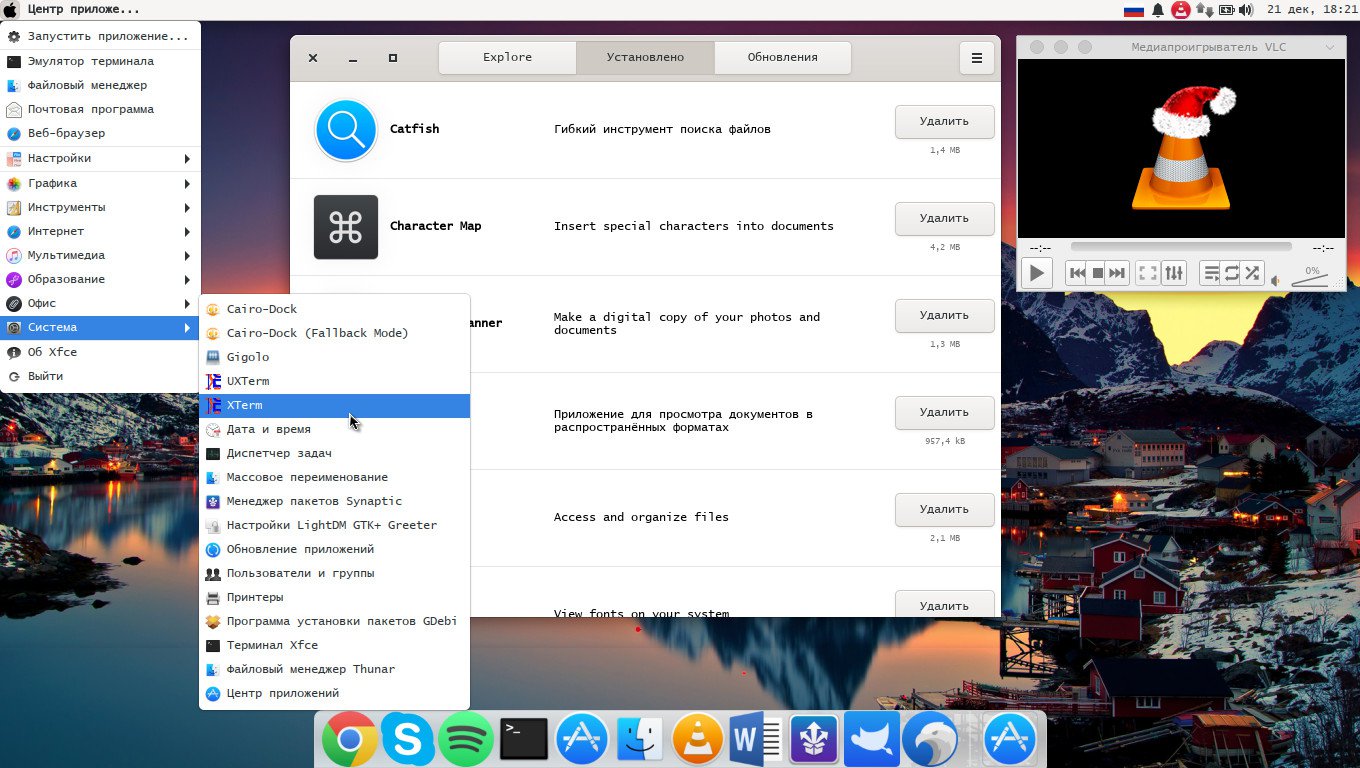Click the VLC cone icon in dock
1360x768 pixels.
point(697,740)
